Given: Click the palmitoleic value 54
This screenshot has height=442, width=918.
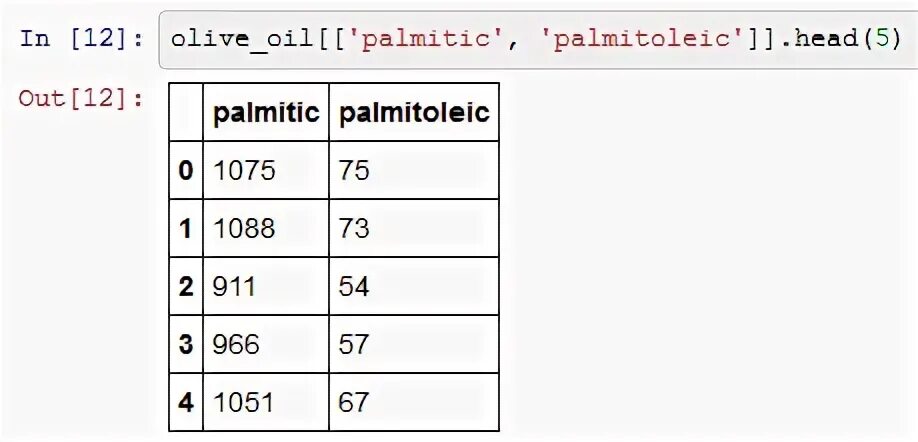Looking at the screenshot, I should click(x=354, y=287).
